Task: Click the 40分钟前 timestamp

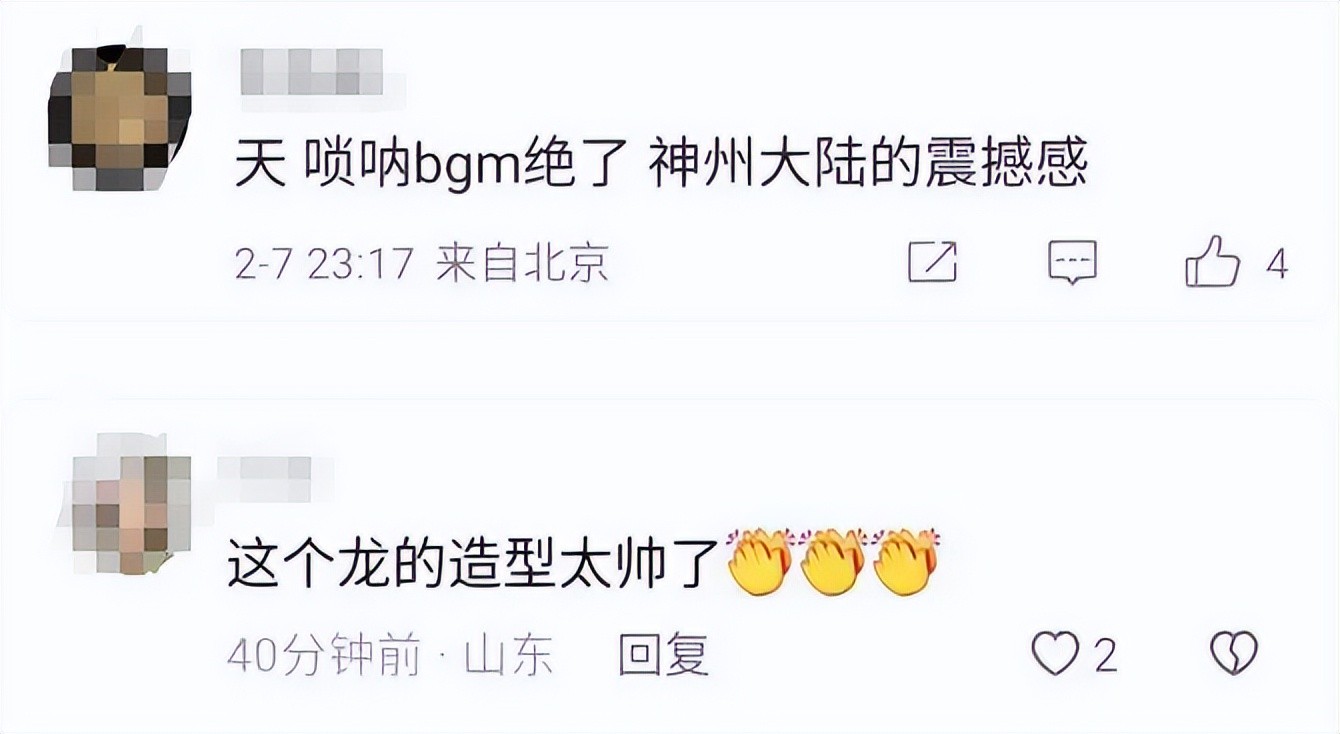Action: [325, 656]
